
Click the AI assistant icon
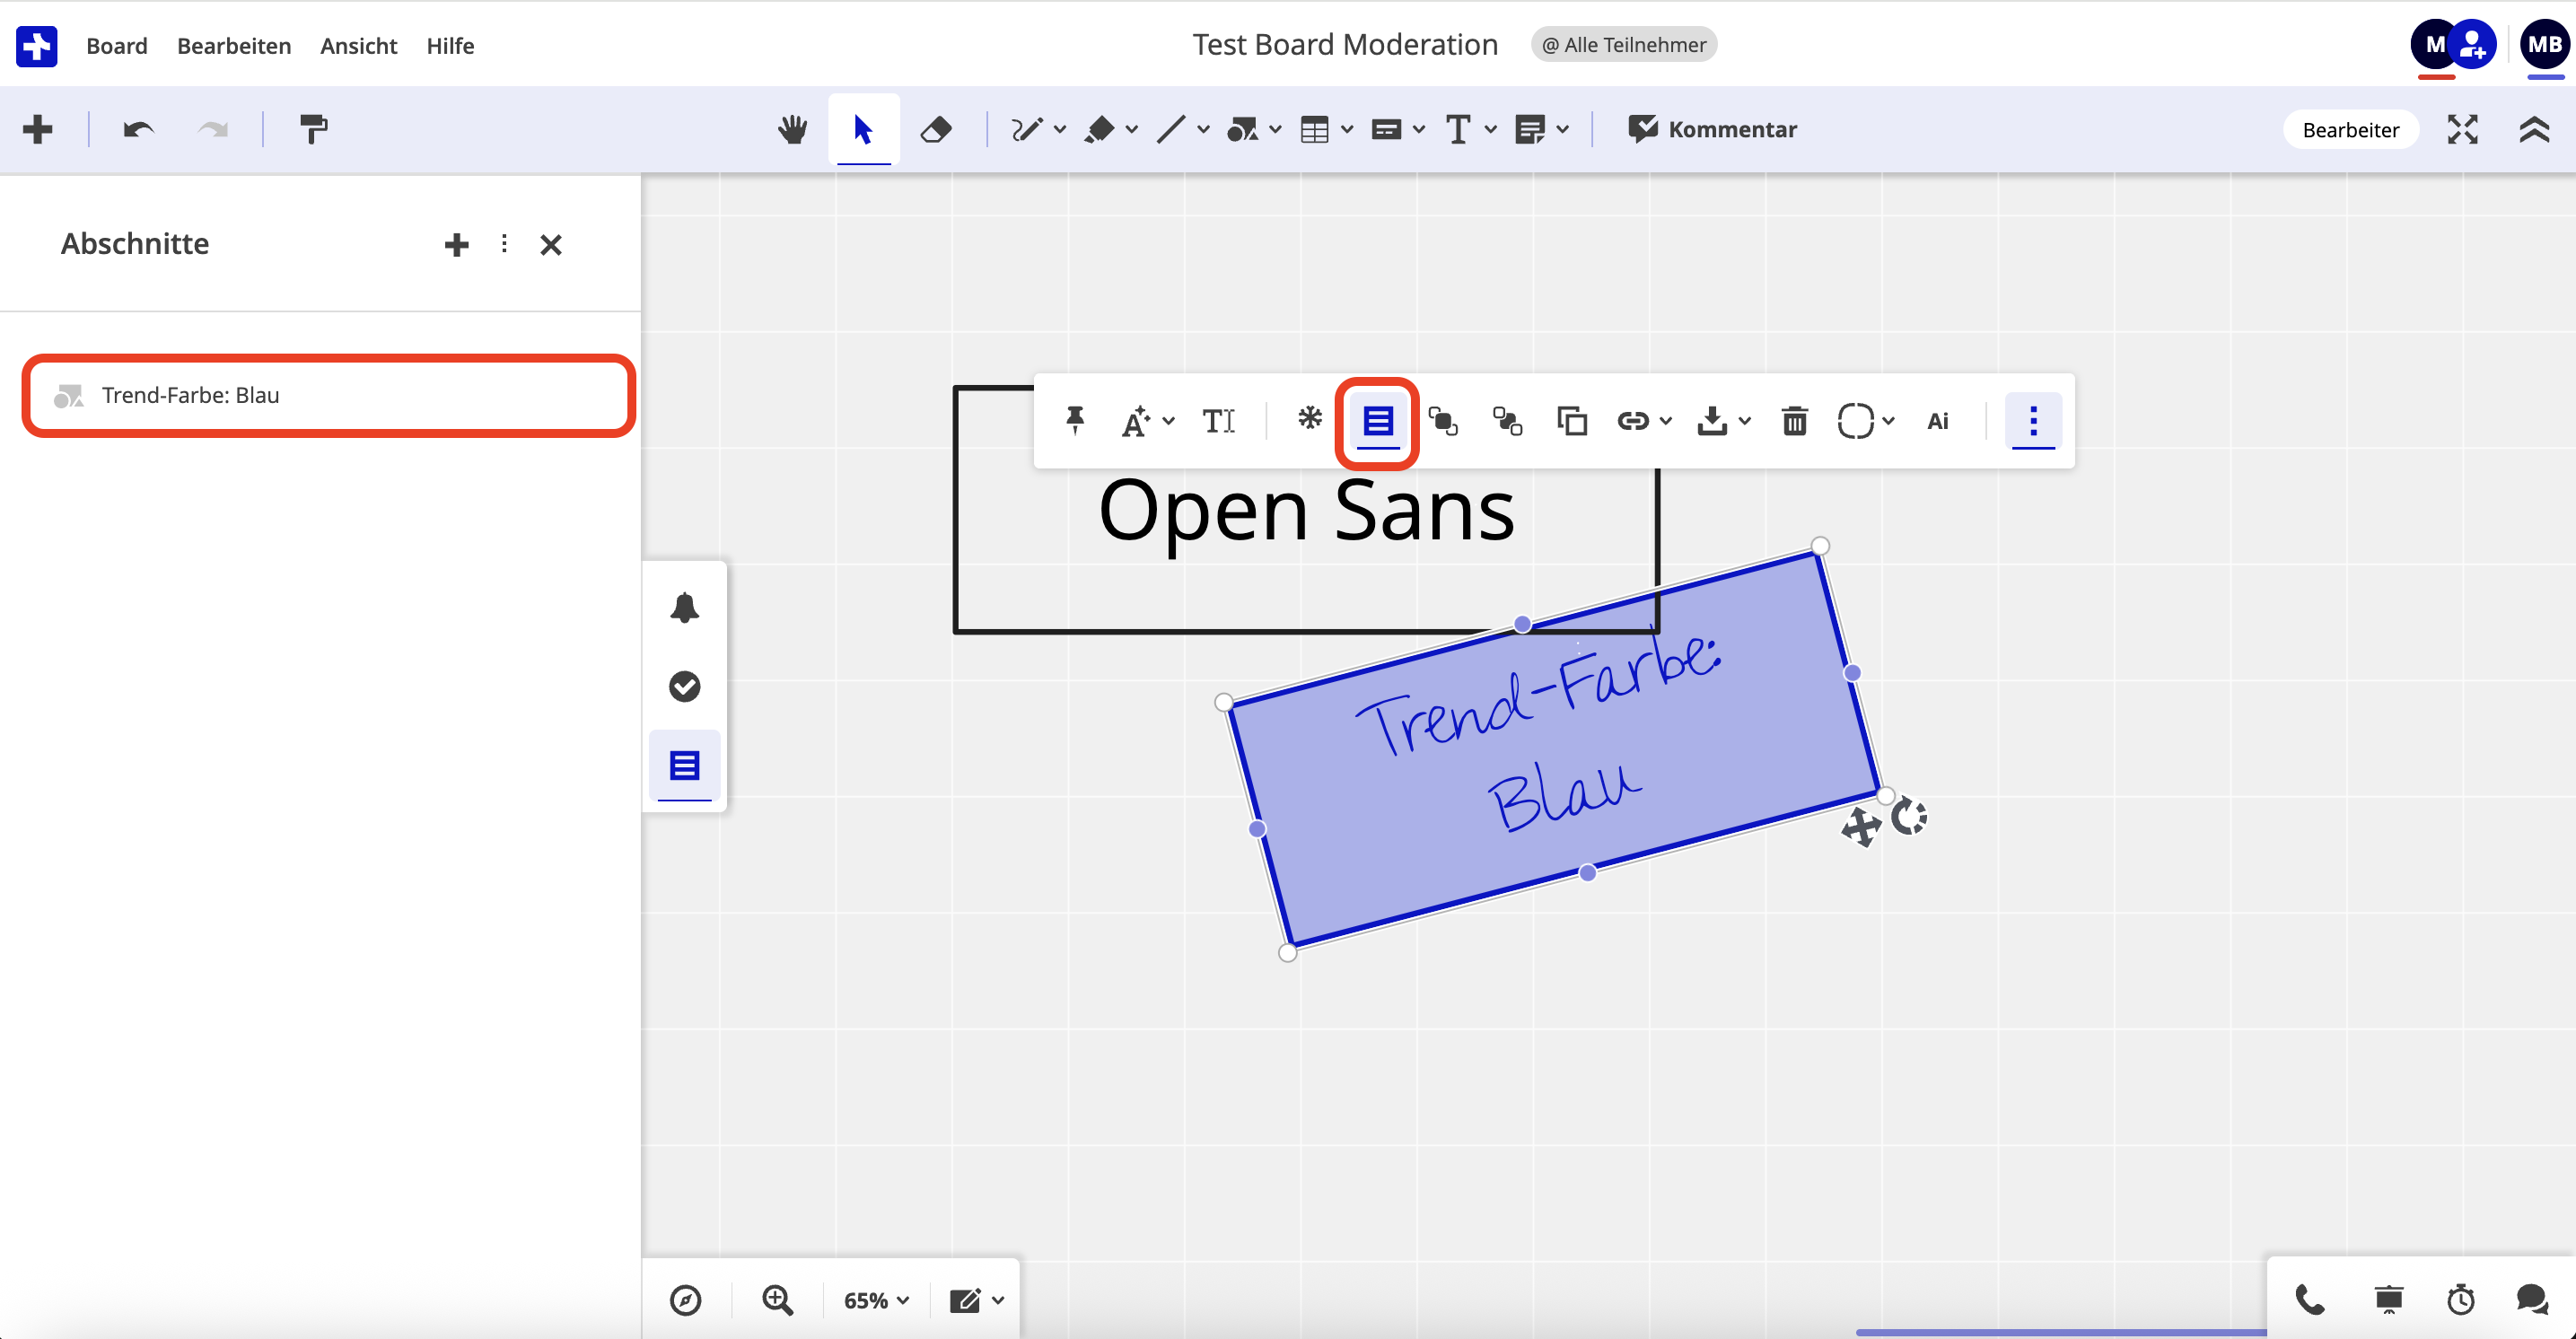[x=1937, y=421]
